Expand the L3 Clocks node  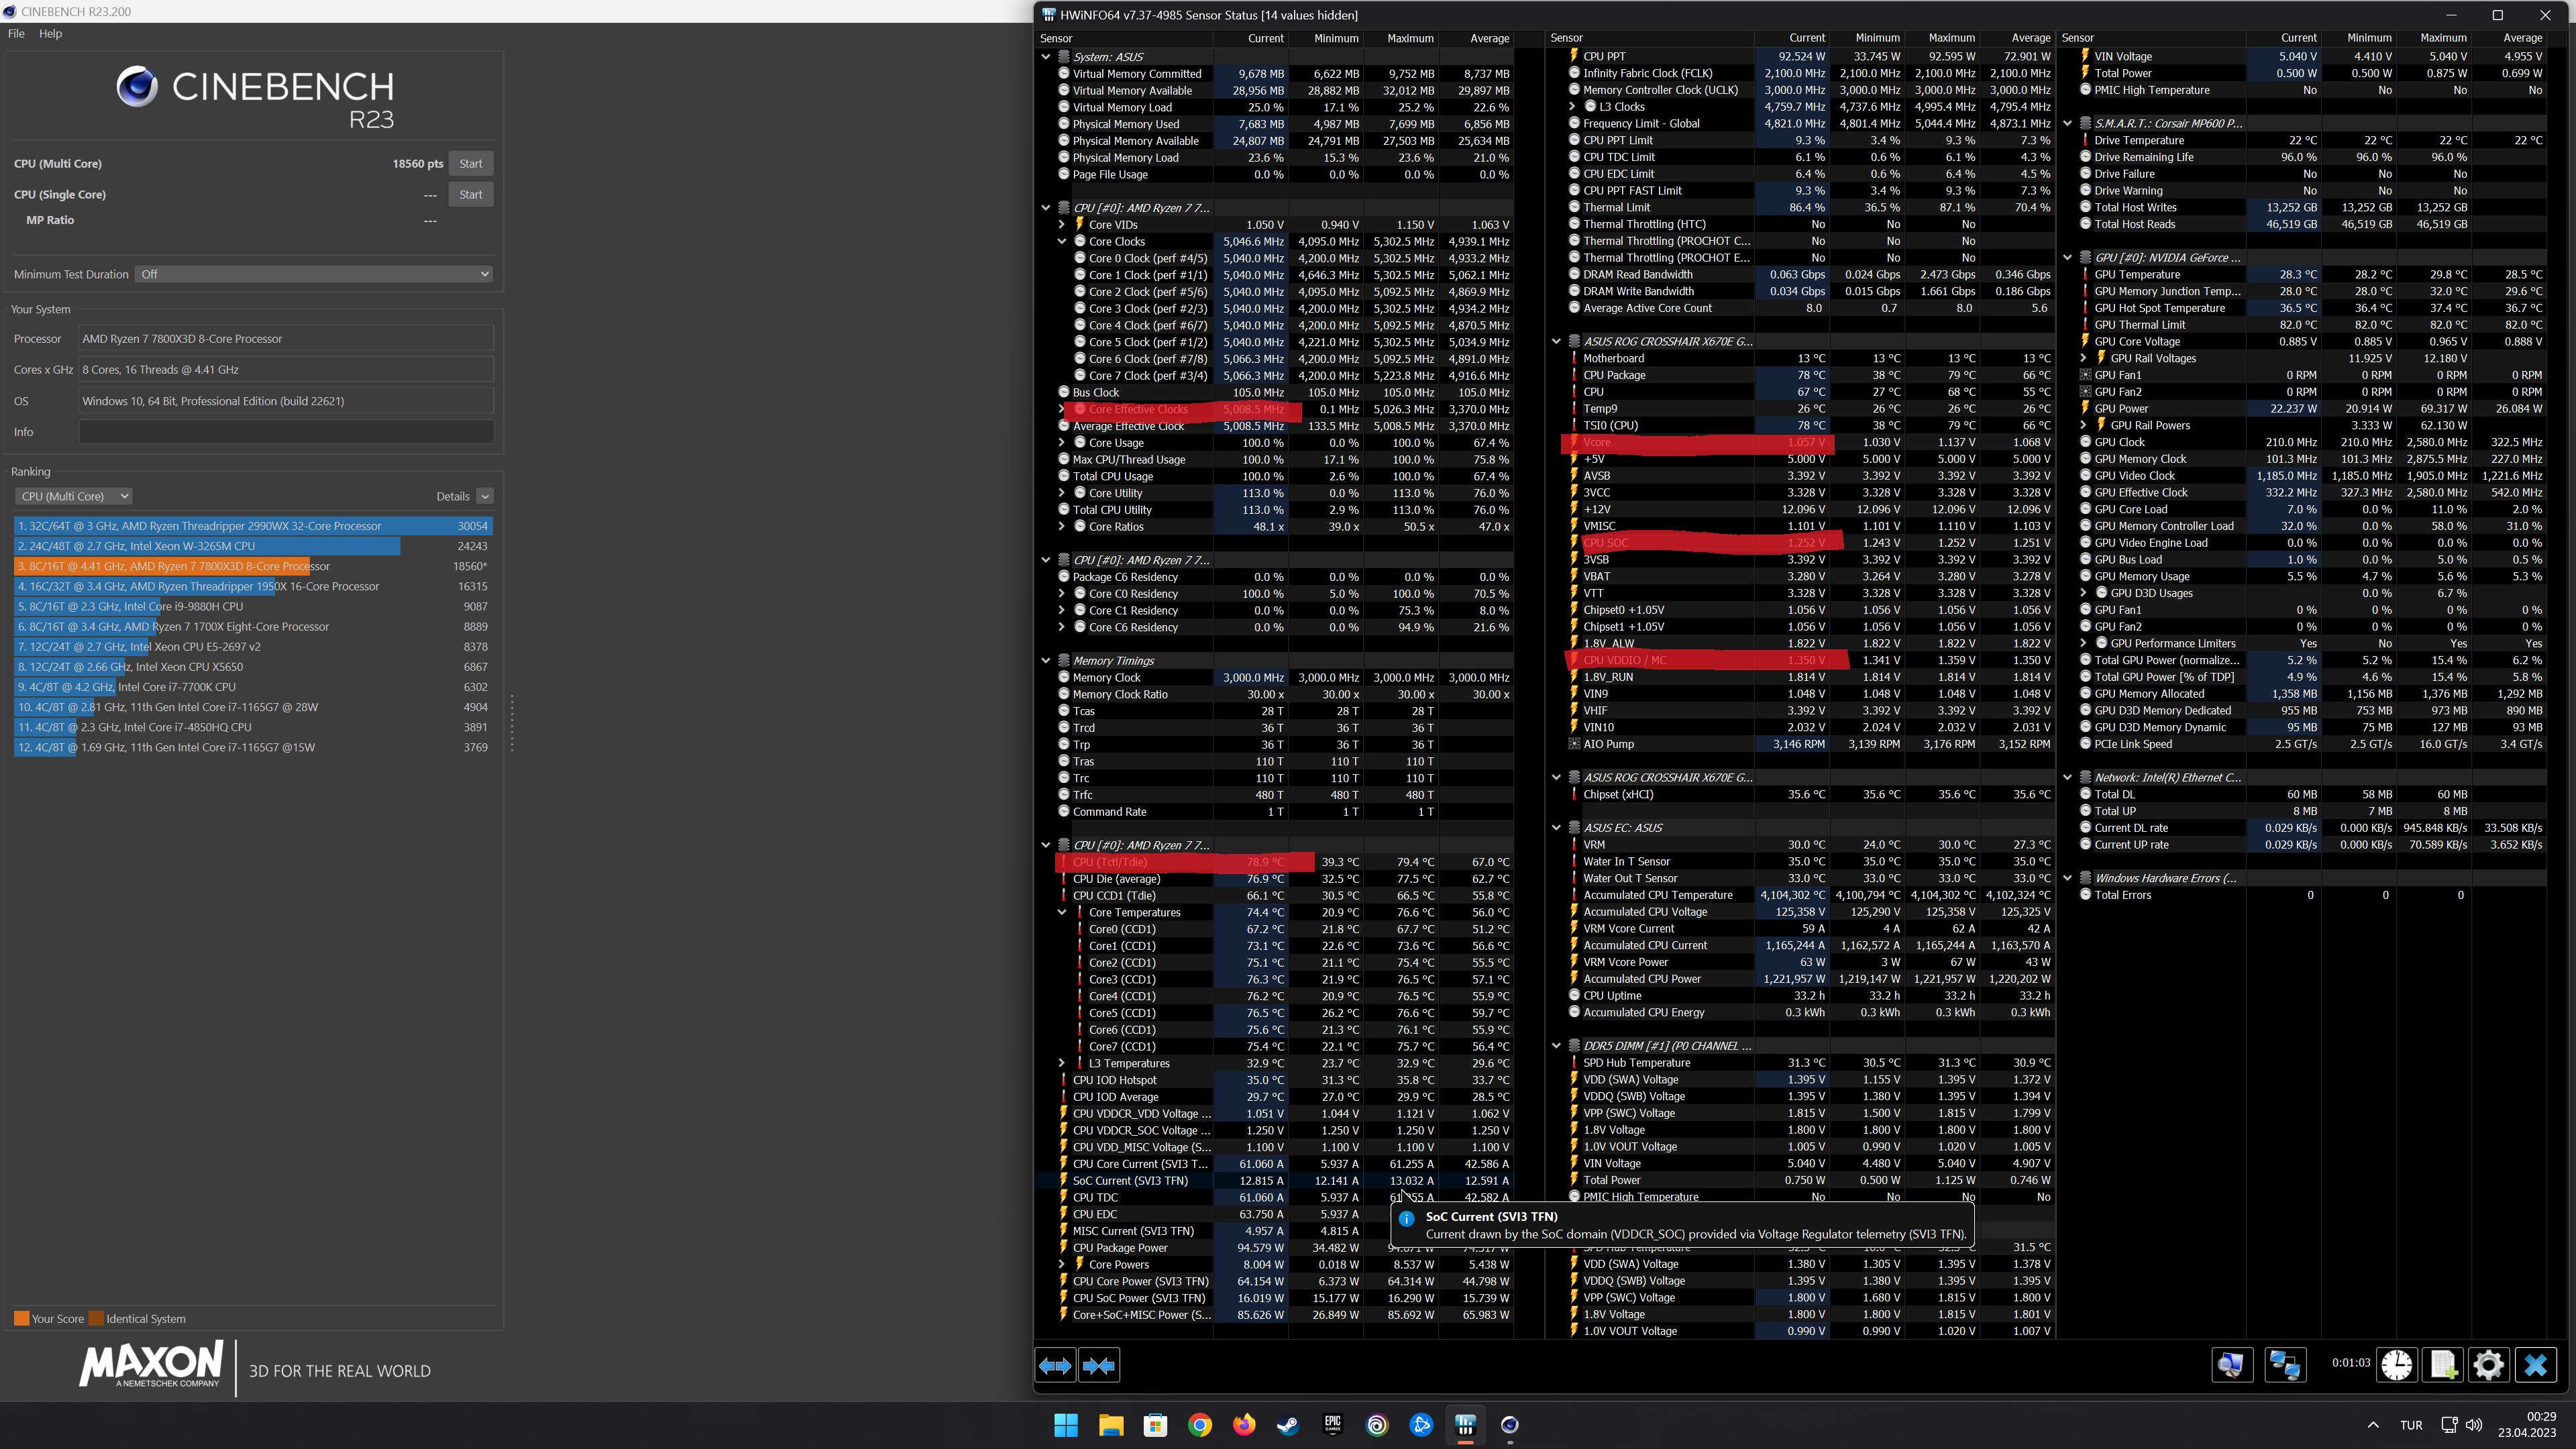coord(1573,107)
